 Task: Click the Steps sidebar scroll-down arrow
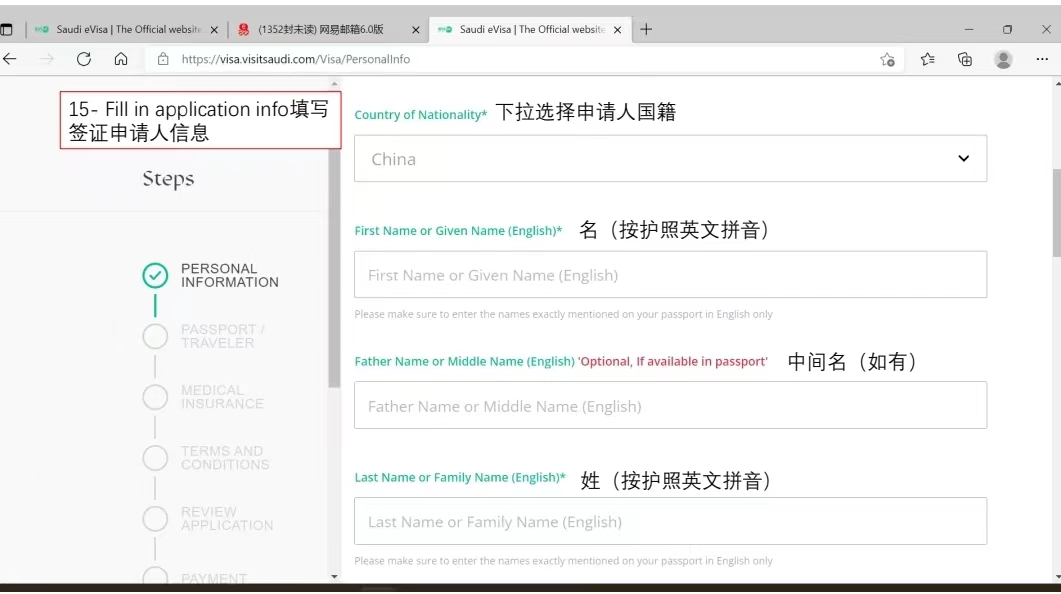tap(334, 577)
